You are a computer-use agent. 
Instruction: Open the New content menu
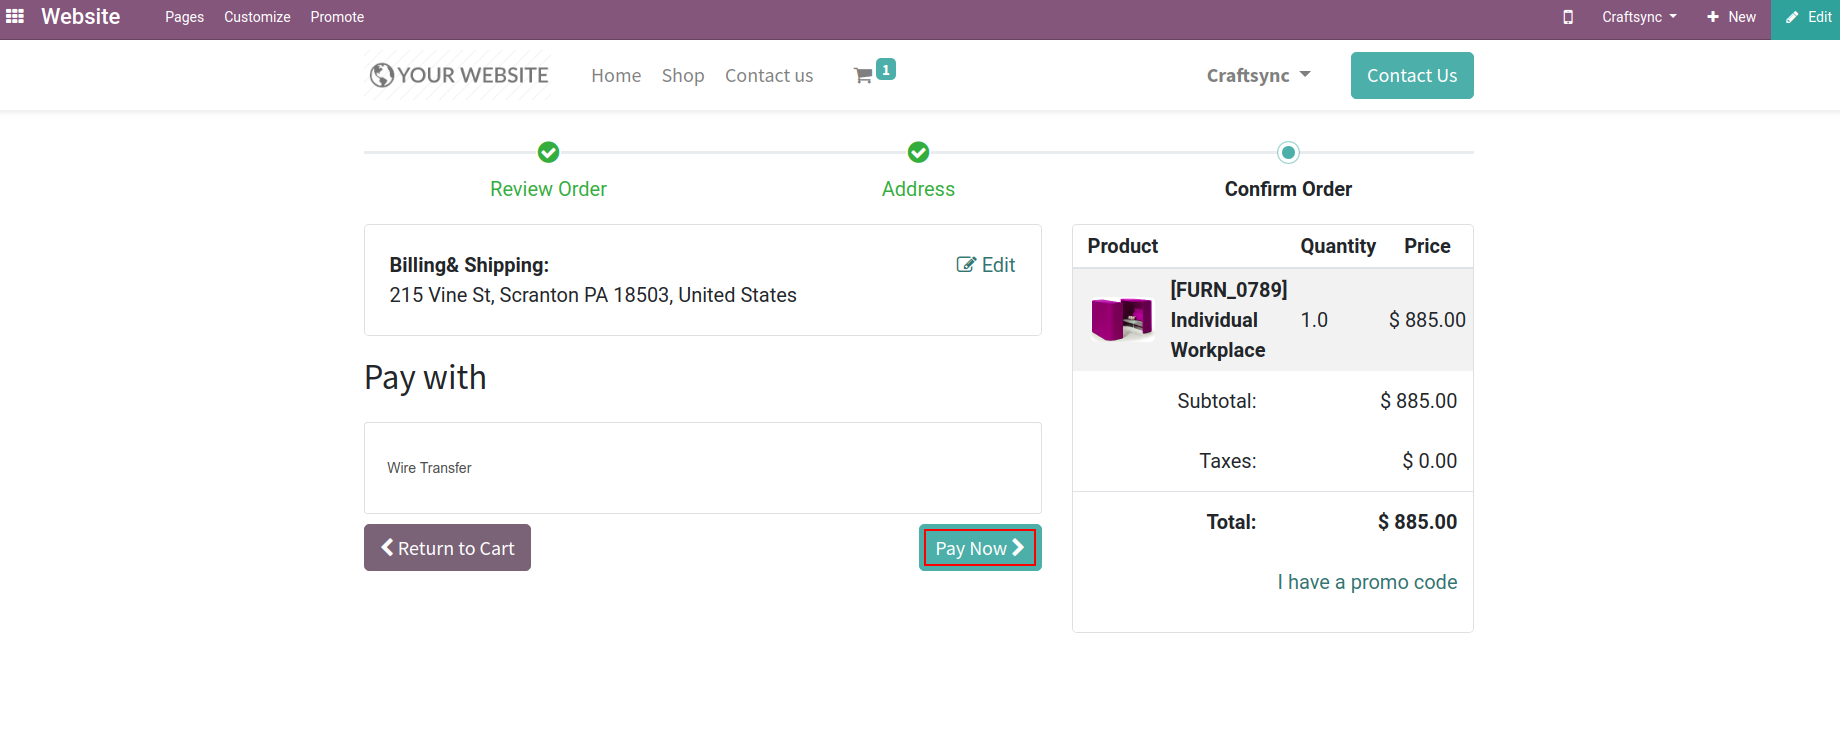point(1731,17)
